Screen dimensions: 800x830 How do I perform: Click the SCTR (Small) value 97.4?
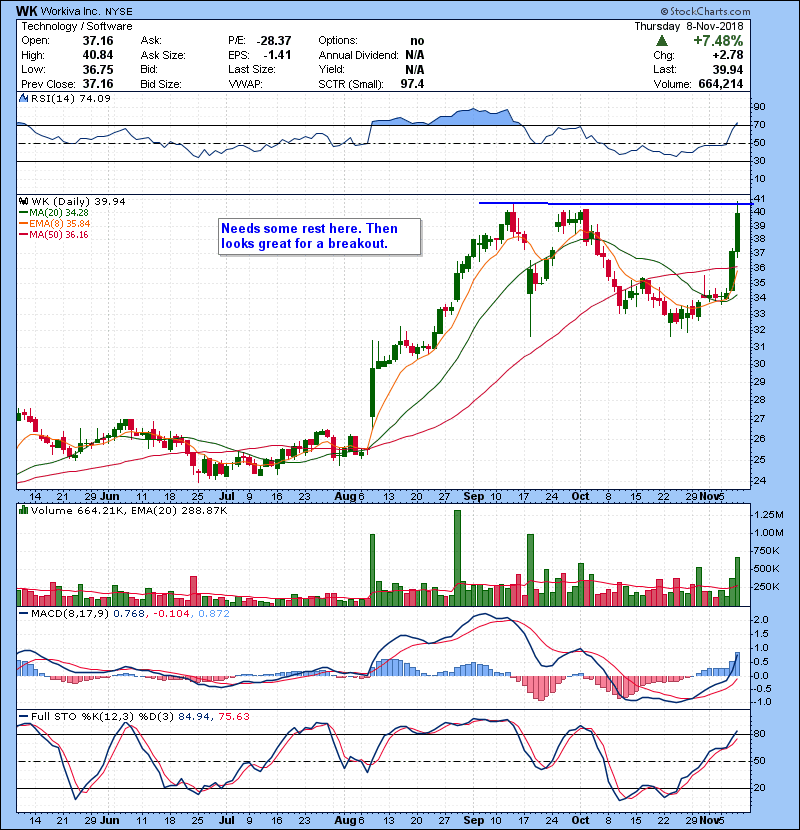click(412, 84)
